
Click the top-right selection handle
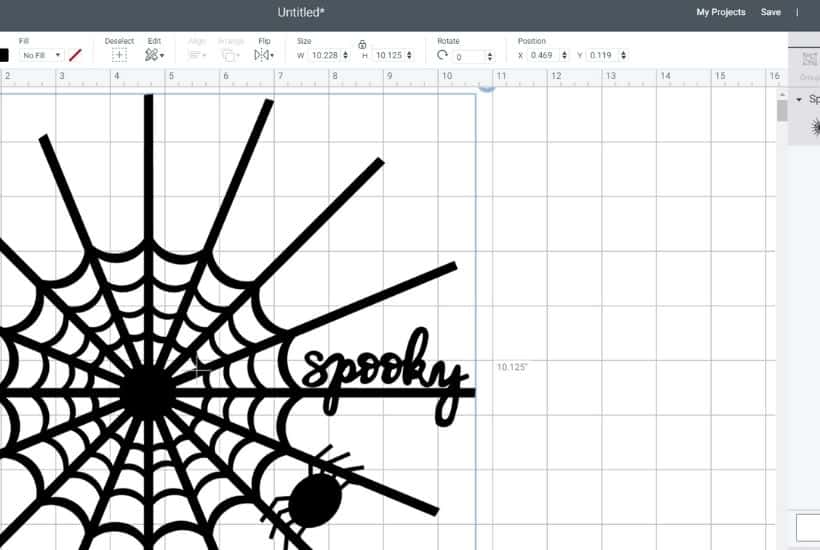(487, 89)
